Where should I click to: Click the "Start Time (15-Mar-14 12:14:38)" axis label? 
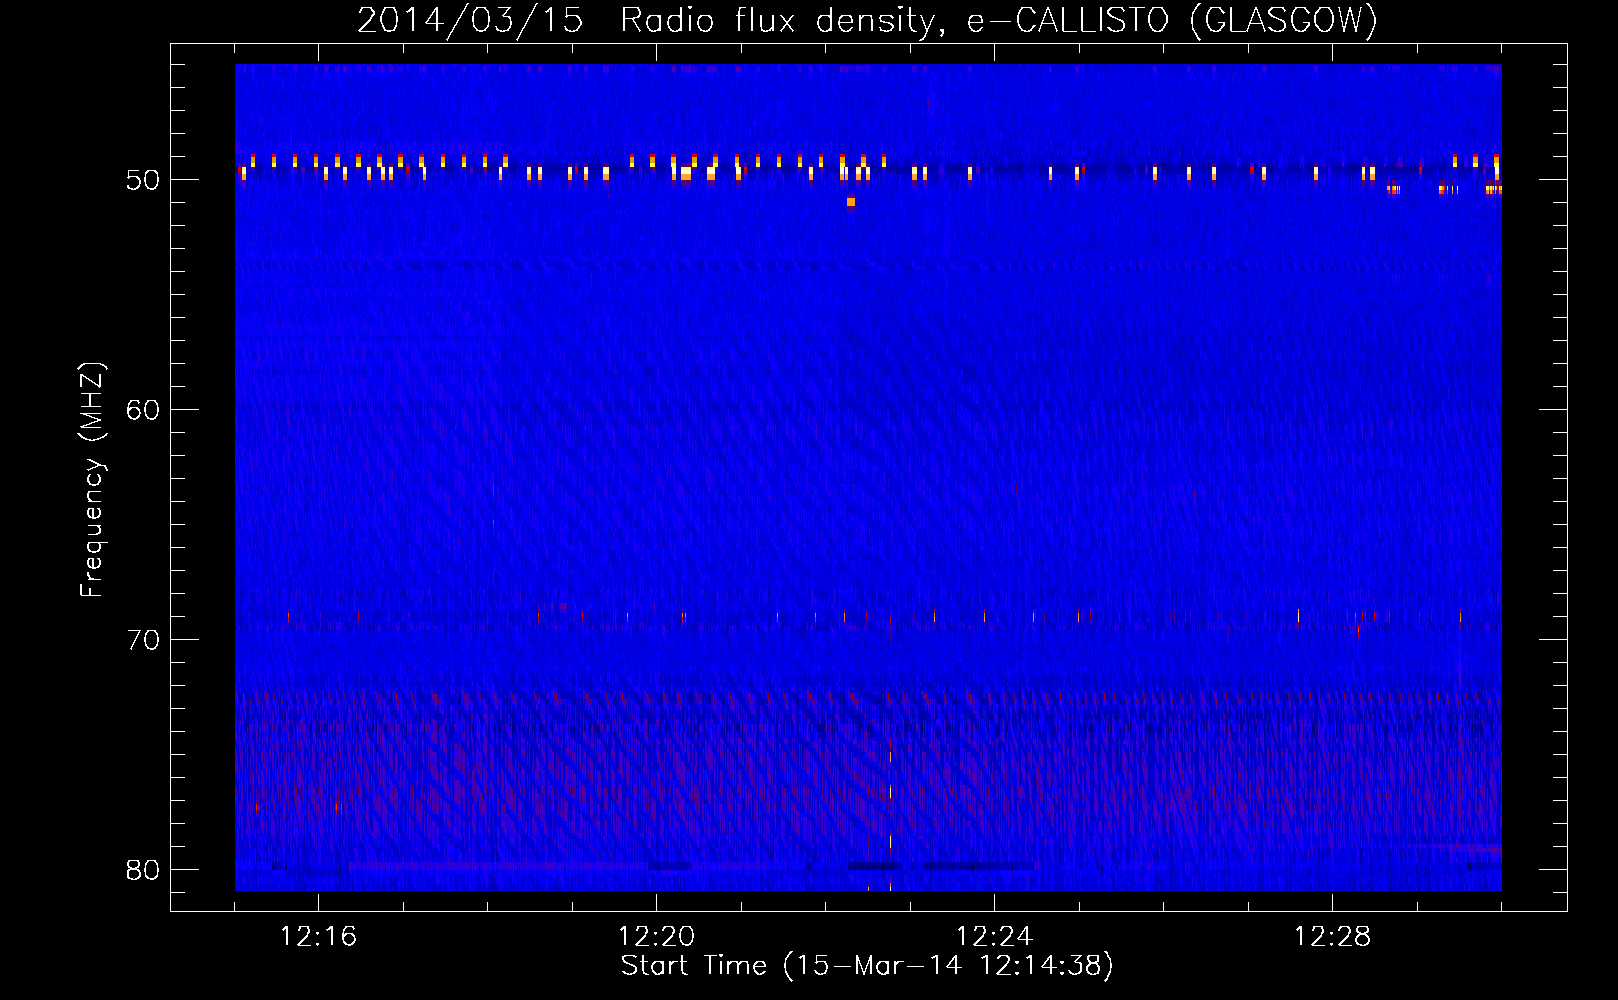pyautogui.click(x=867, y=966)
